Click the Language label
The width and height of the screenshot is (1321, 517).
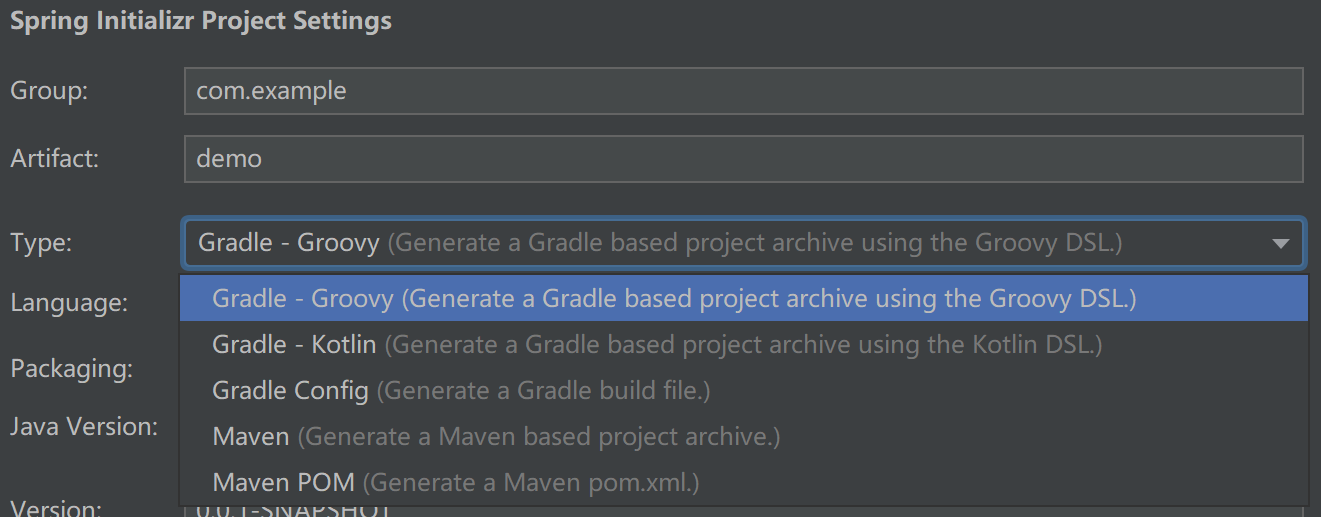pyautogui.click(x=68, y=302)
